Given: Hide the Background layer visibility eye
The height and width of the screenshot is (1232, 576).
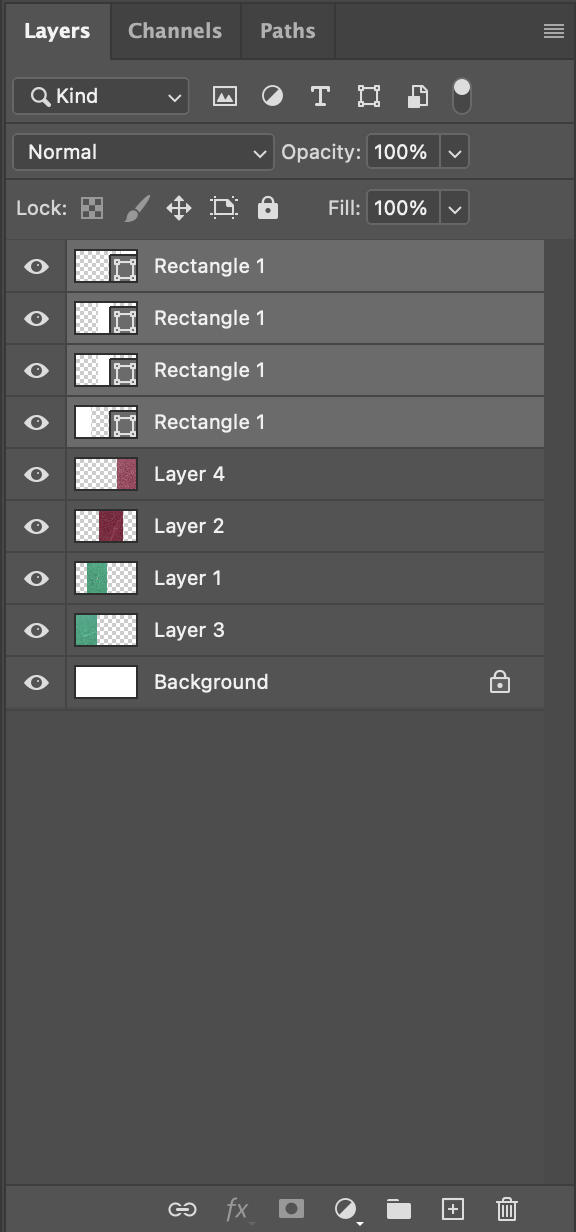Looking at the screenshot, I should (36, 682).
